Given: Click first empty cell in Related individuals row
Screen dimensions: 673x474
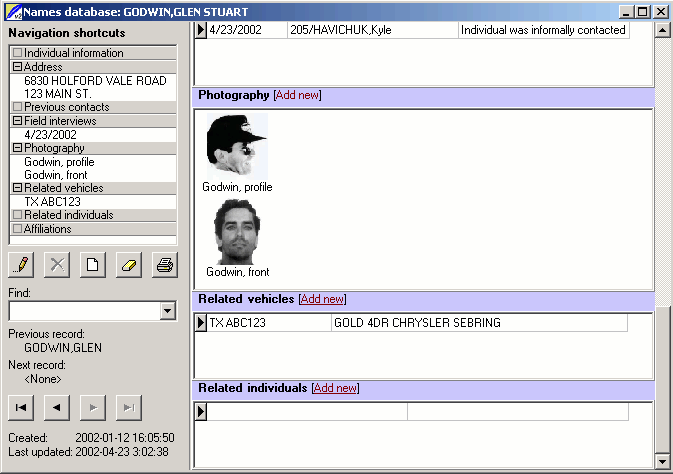Looking at the screenshot, I should pyautogui.click(x=307, y=412).
